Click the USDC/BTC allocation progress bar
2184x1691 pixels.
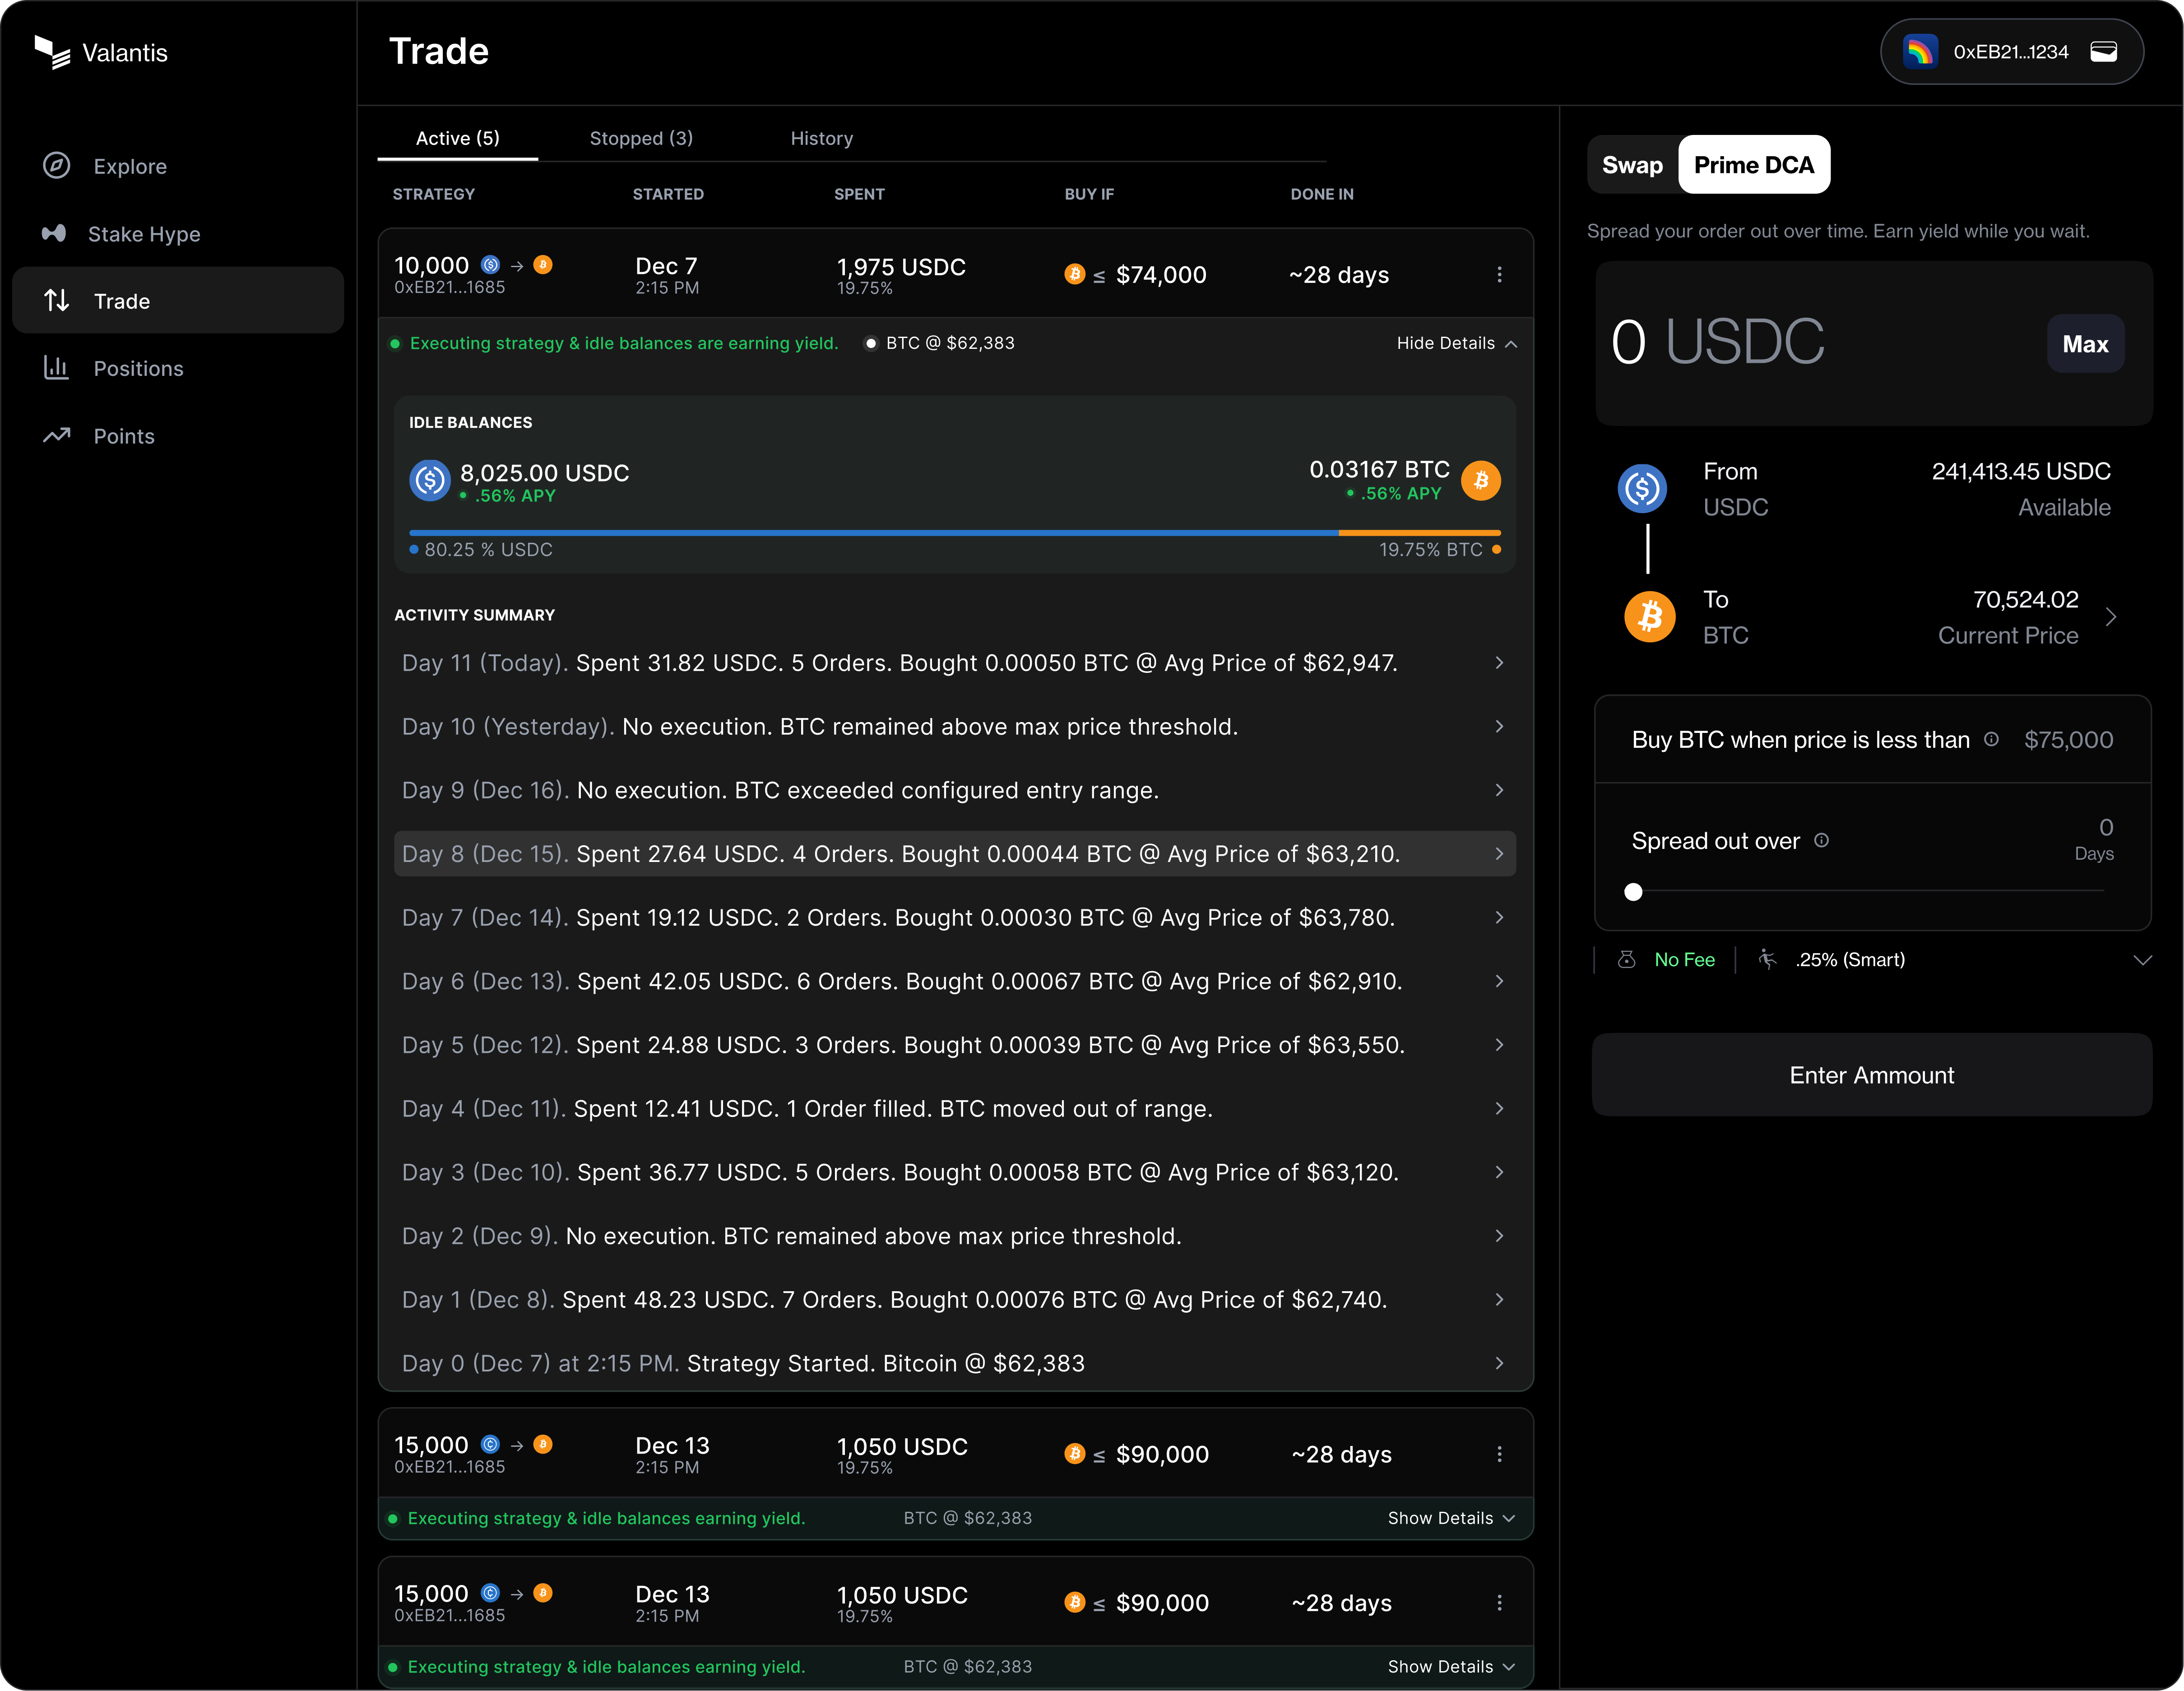tap(955, 533)
